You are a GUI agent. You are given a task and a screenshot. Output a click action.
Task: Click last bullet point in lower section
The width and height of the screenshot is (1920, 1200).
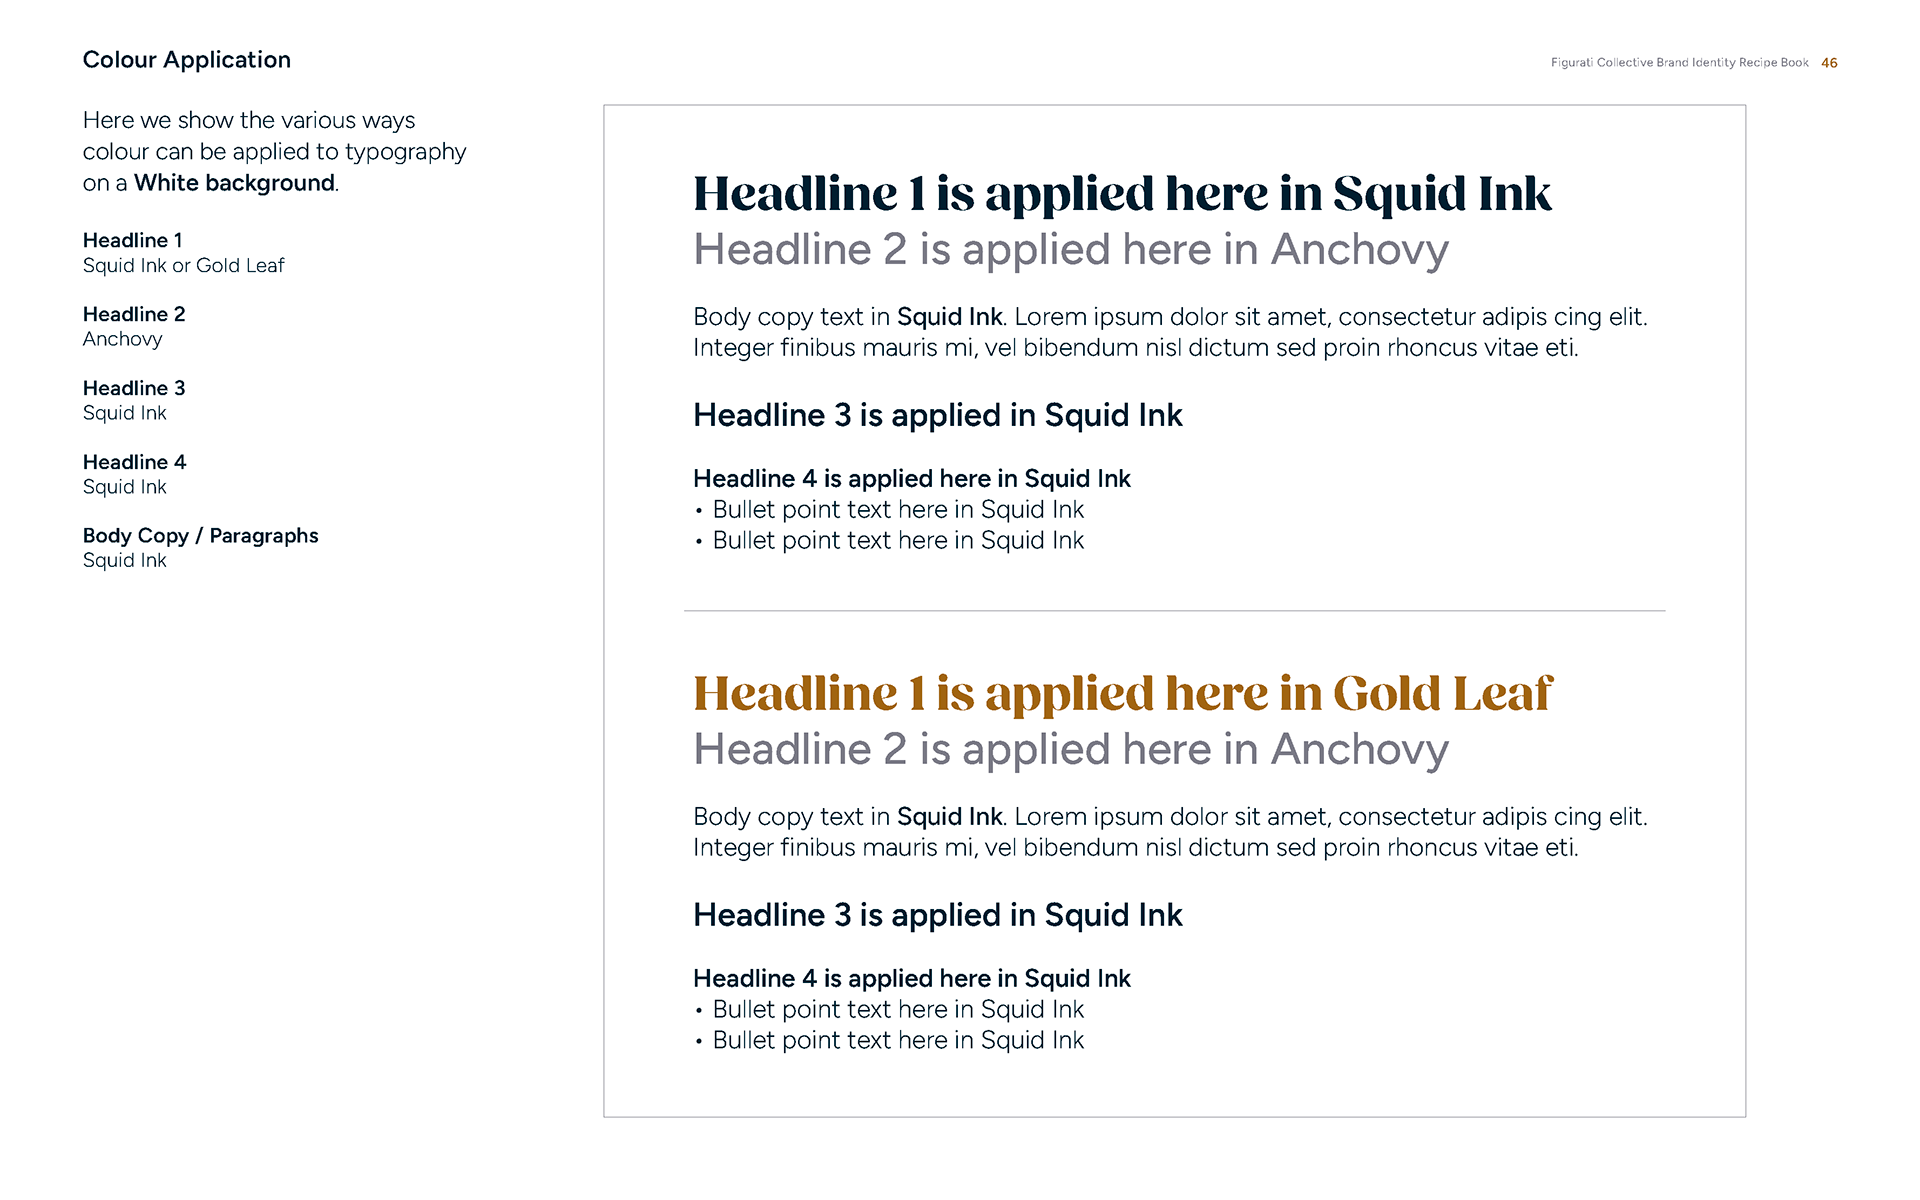(x=897, y=1041)
